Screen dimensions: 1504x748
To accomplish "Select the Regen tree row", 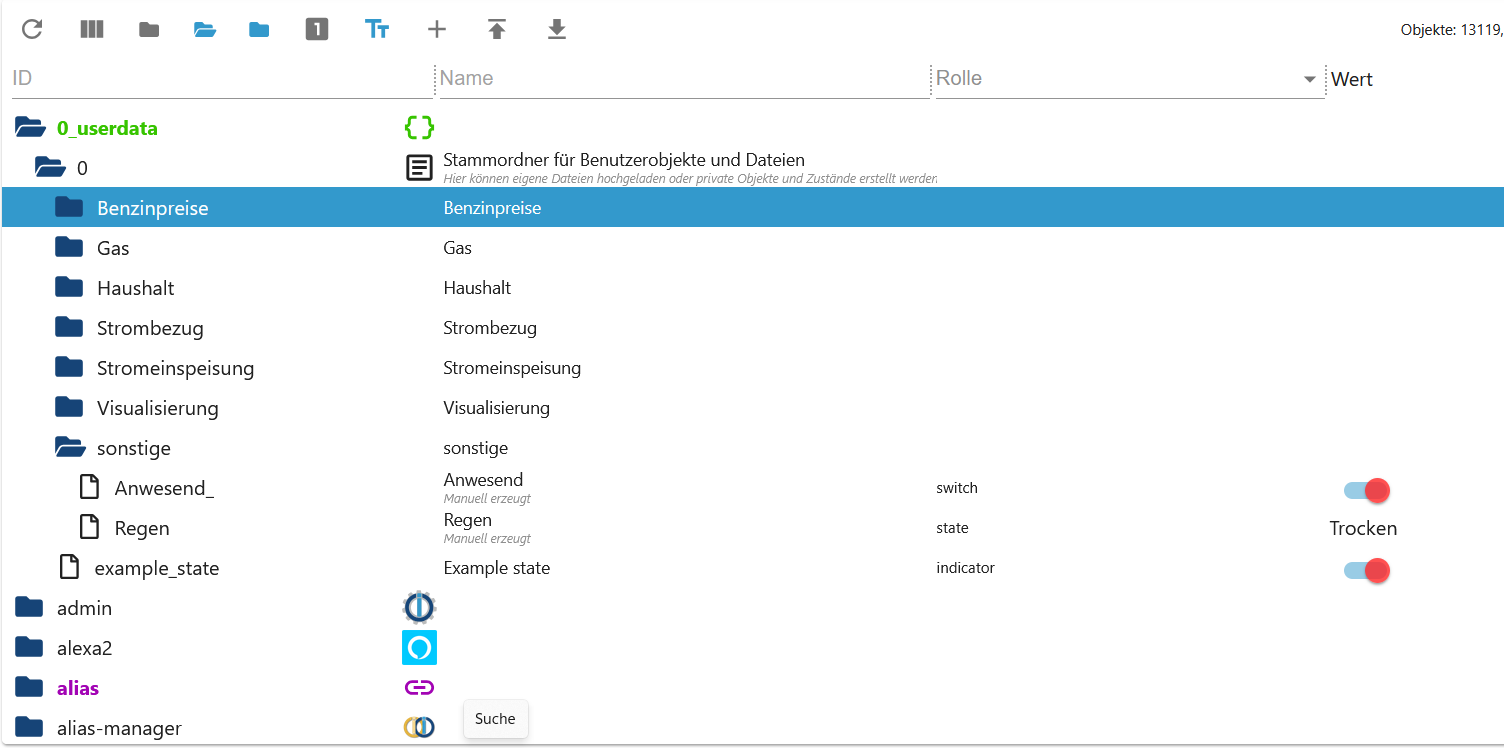I will (x=752, y=528).
